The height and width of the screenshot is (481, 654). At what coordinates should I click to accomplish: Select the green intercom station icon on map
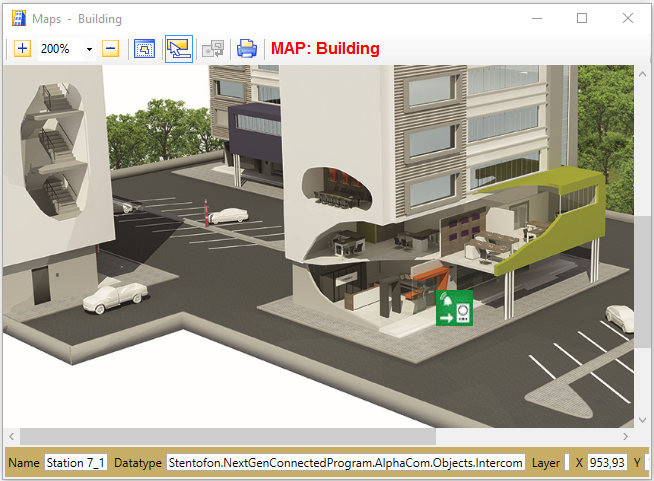point(454,308)
